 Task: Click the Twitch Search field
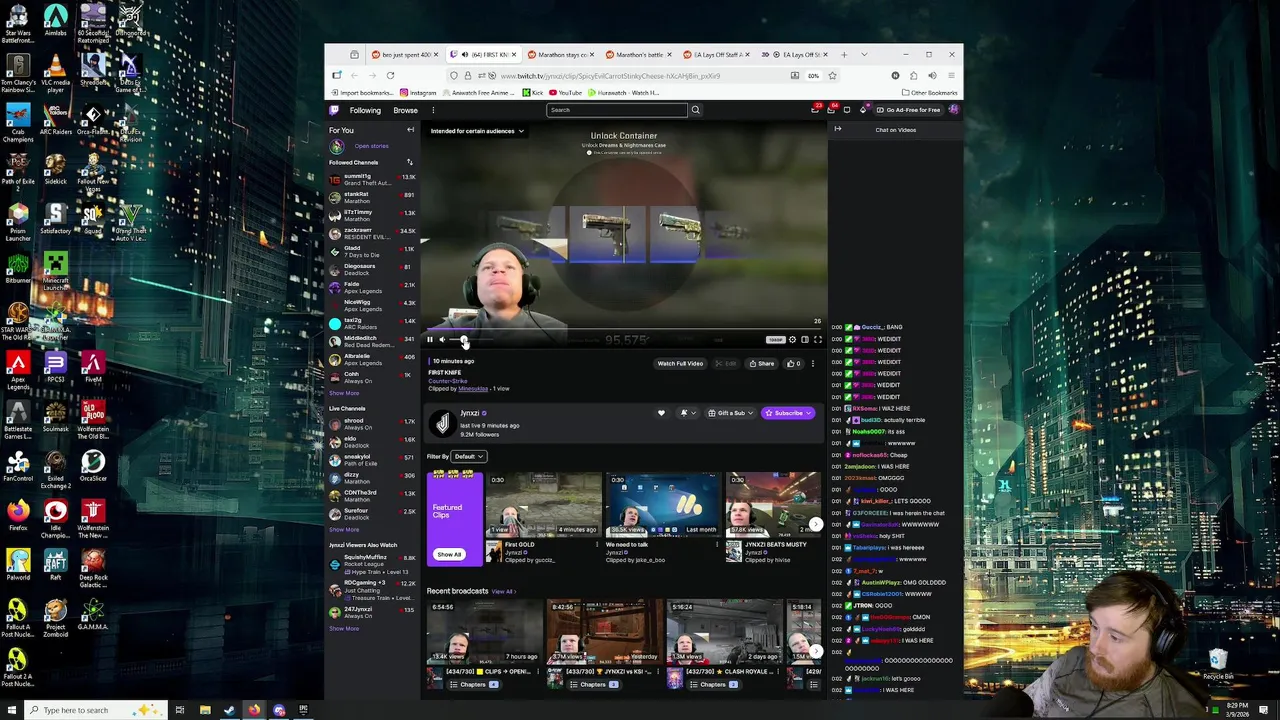[x=617, y=110]
